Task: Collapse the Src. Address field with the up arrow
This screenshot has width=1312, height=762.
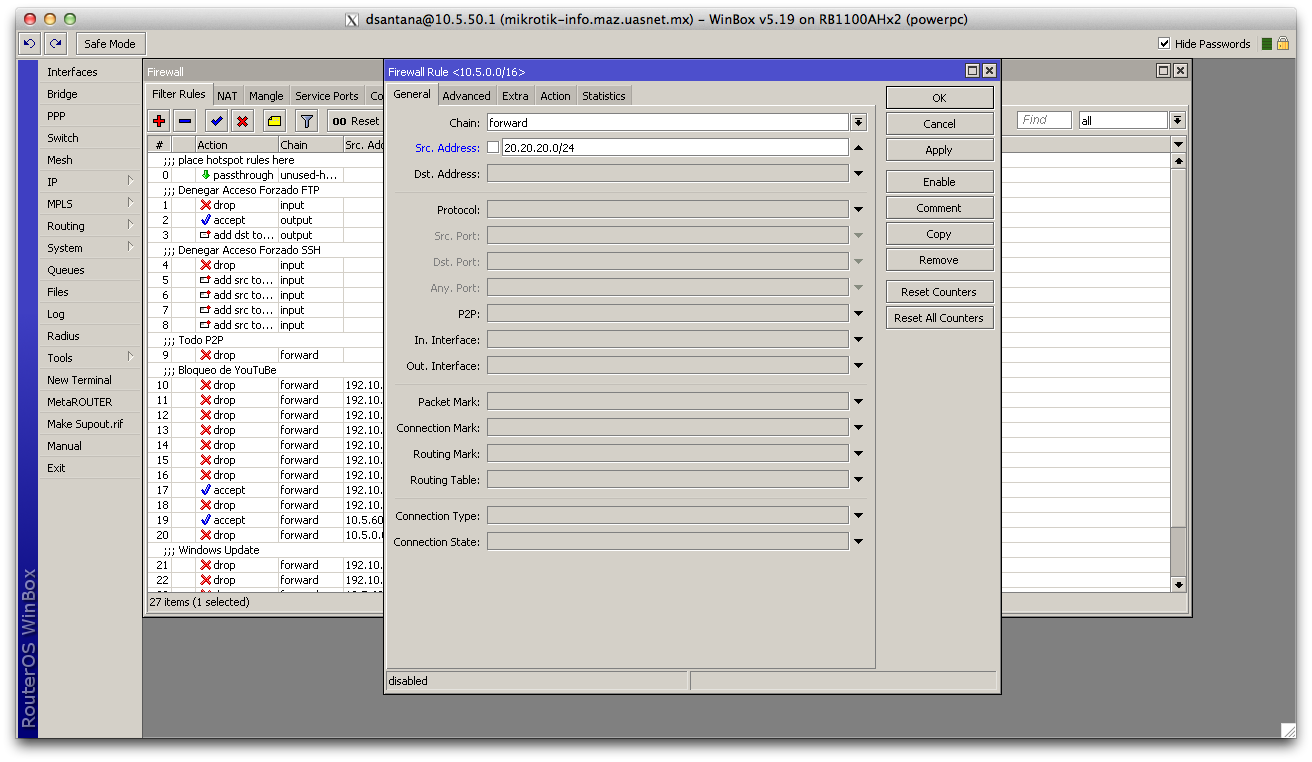Action: tap(859, 148)
